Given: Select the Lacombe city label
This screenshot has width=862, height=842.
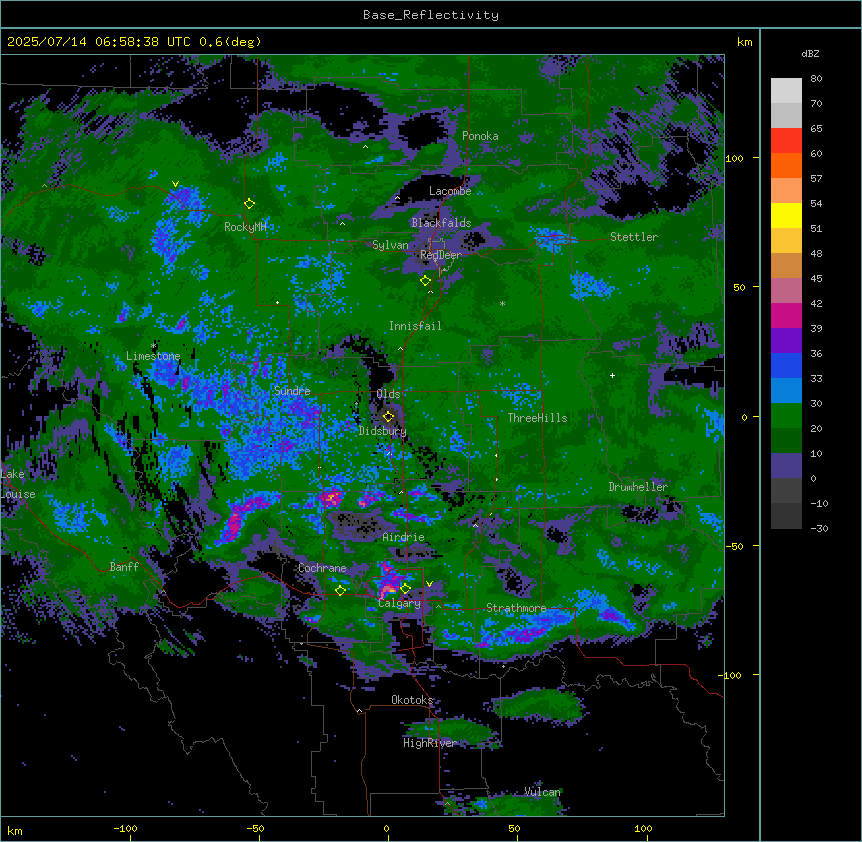Looking at the screenshot, I should pyautogui.click(x=450, y=191).
